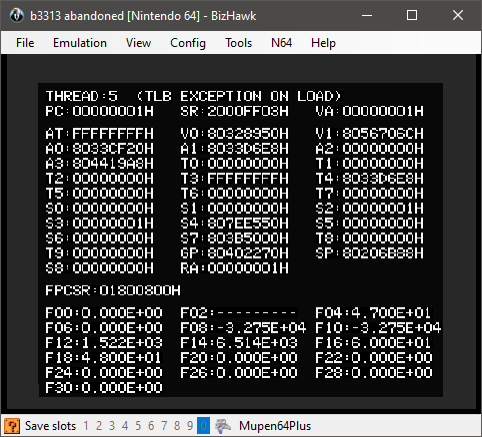
Task: Open the View menu
Action: 138,43
